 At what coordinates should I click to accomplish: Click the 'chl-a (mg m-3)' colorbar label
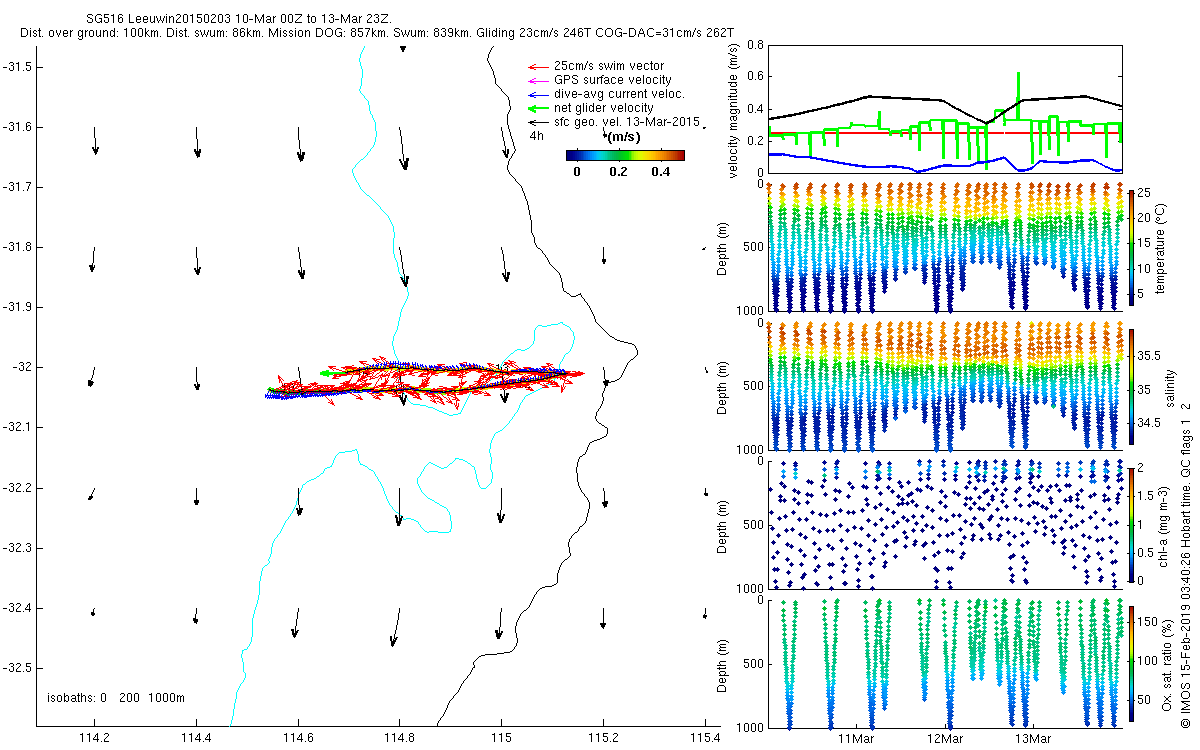coord(1166,526)
